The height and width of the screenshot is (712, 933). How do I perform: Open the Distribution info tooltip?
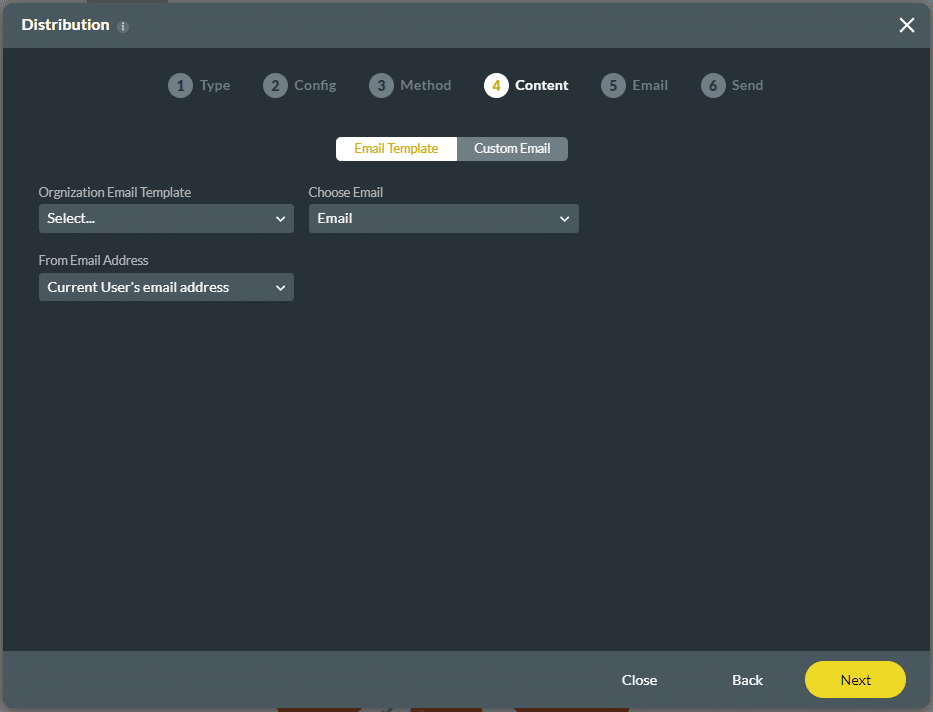click(122, 26)
